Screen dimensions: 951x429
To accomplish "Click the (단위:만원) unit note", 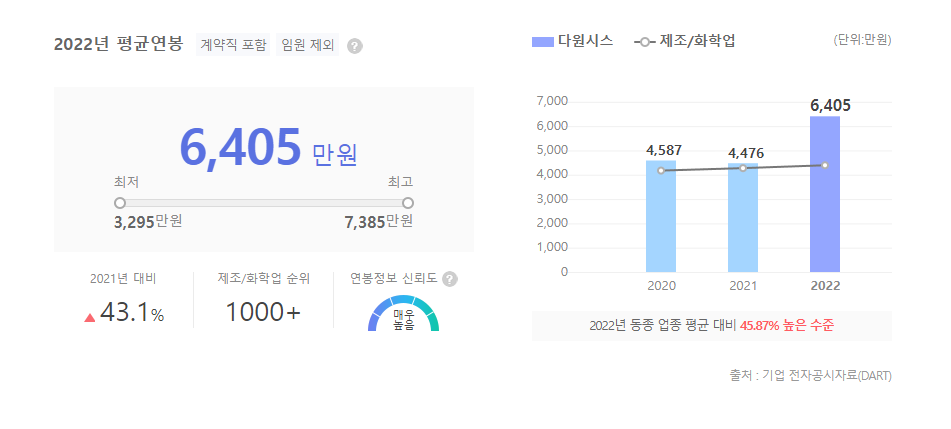I will click(x=862, y=41).
